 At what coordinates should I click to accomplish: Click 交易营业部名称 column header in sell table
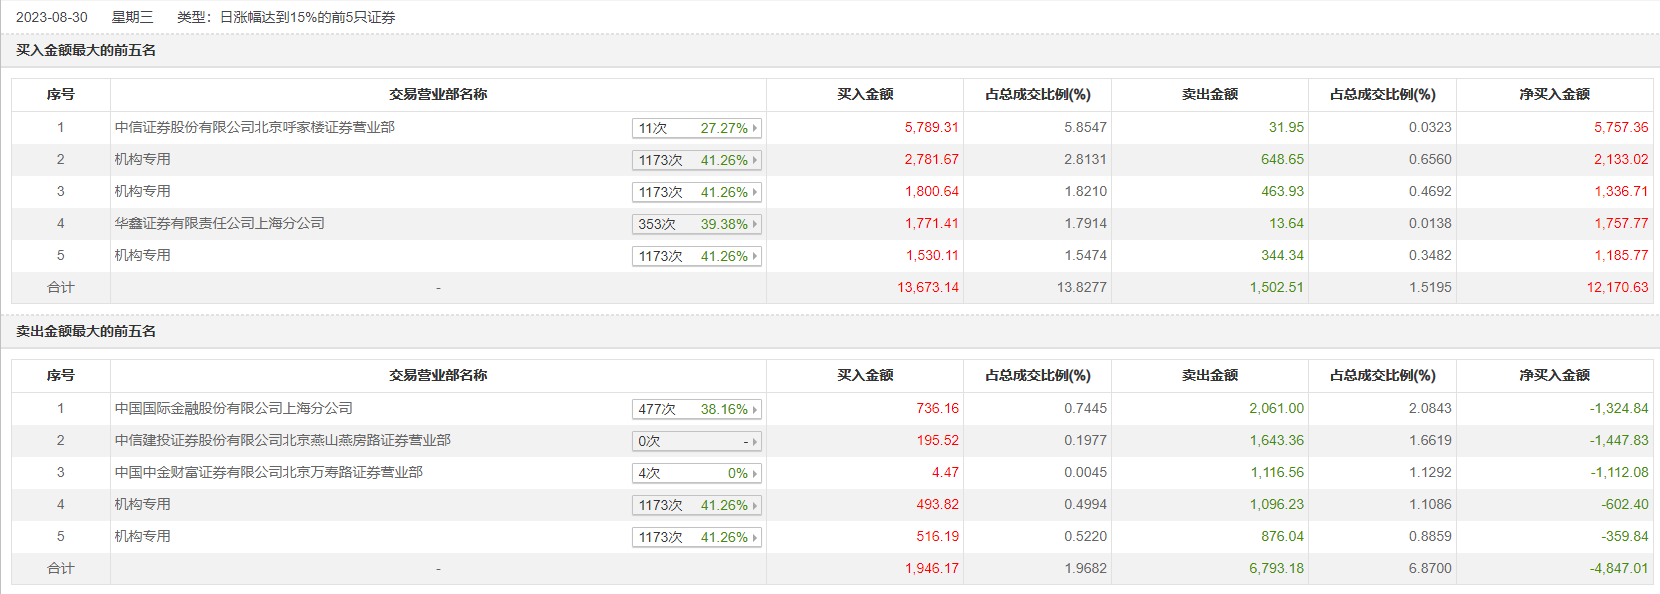pos(438,375)
